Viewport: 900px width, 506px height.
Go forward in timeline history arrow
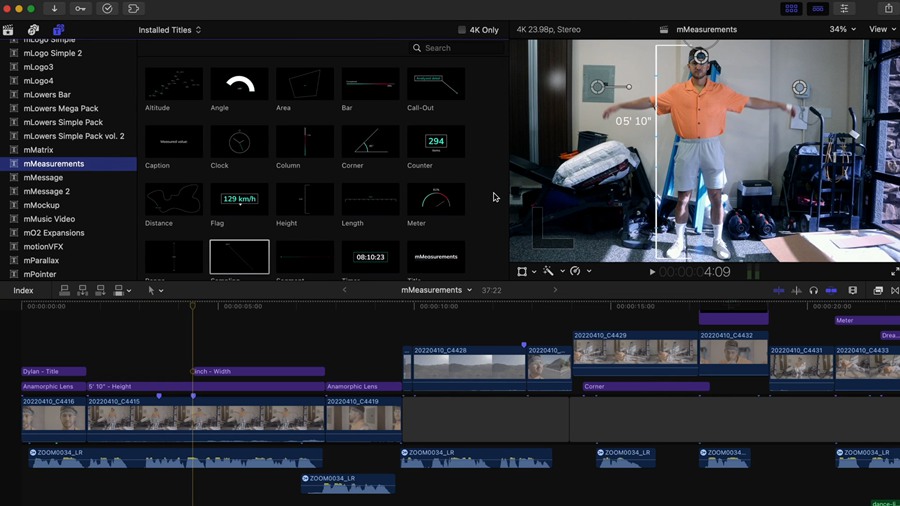tap(555, 290)
